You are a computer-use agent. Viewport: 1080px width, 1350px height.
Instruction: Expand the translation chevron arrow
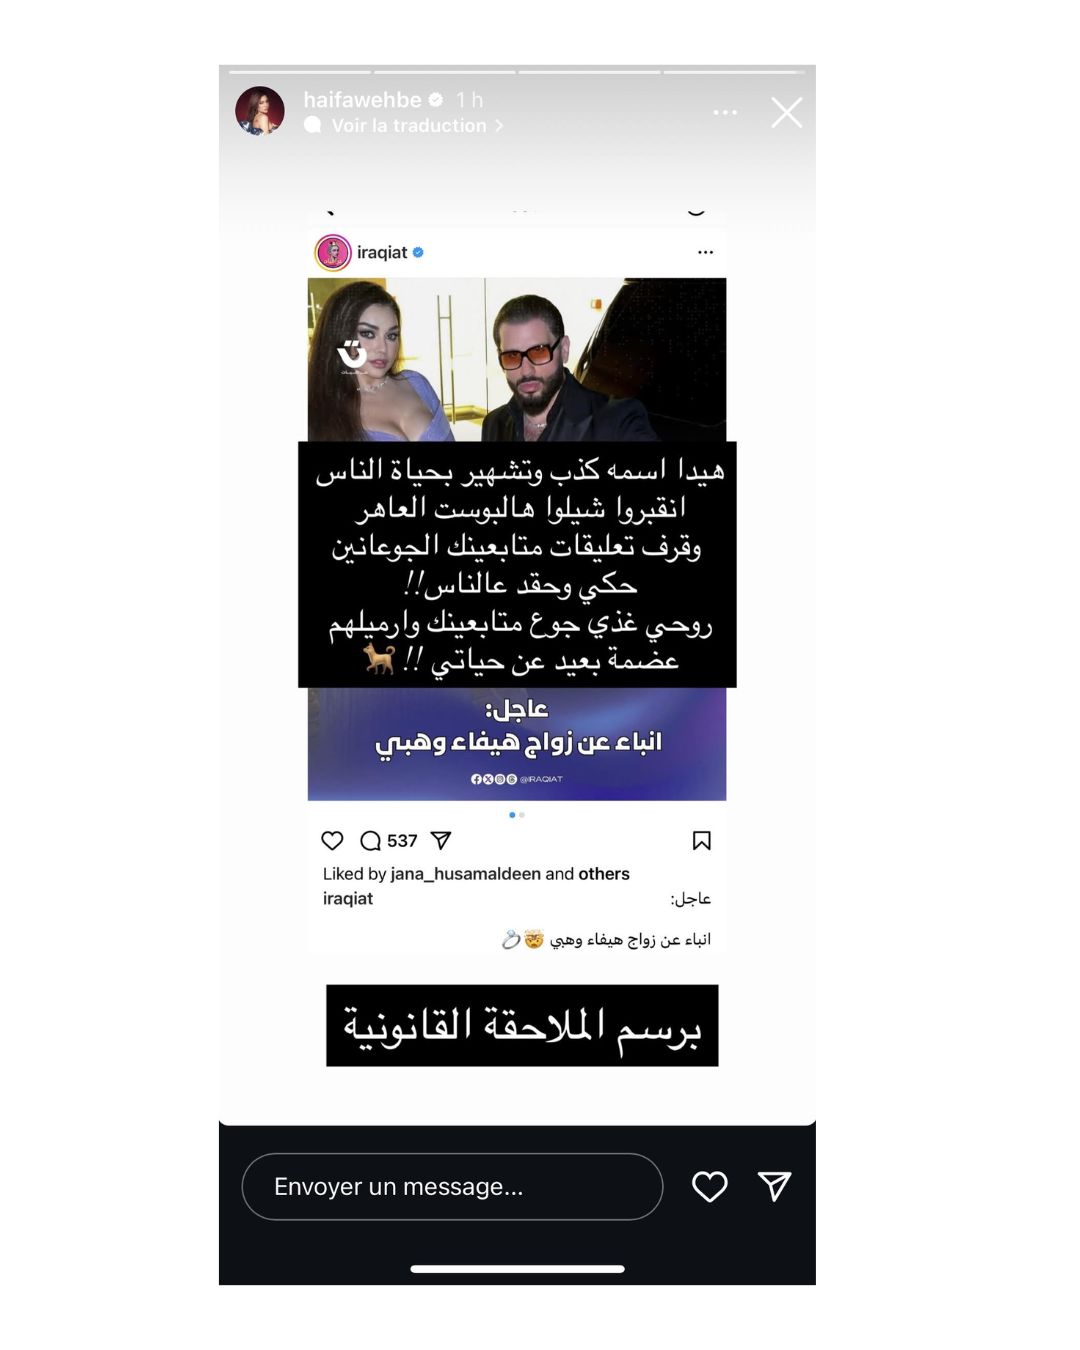click(499, 126)
